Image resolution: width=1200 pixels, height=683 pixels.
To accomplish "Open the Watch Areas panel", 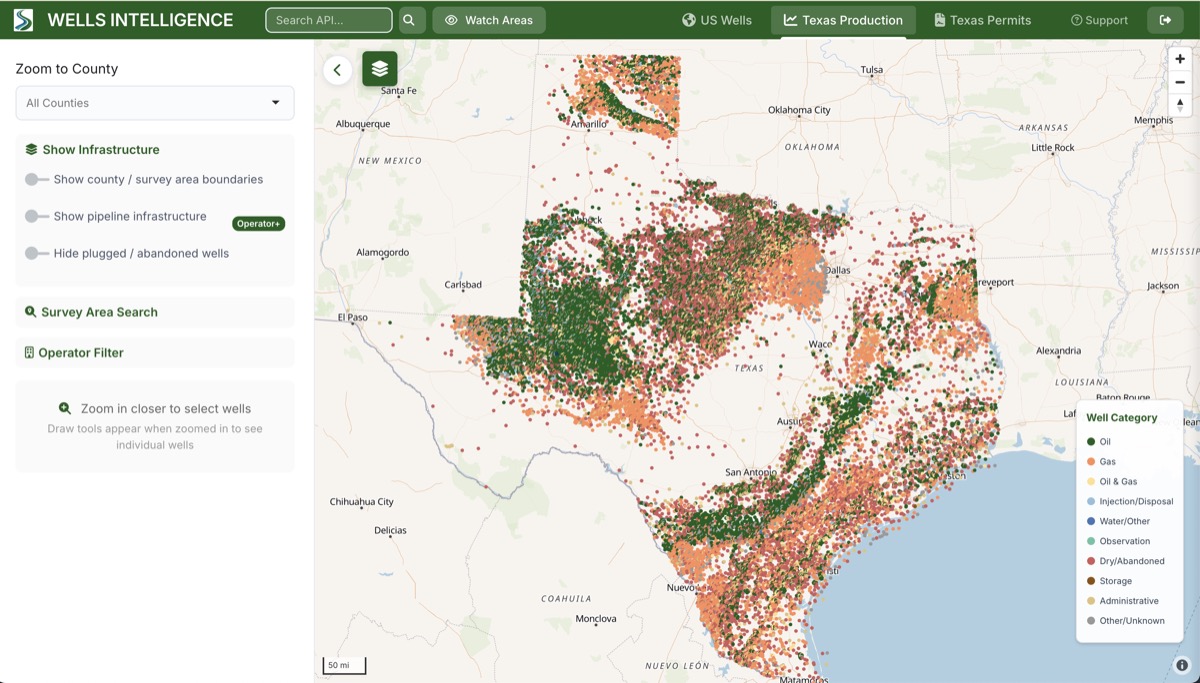I will click(489, 19).
